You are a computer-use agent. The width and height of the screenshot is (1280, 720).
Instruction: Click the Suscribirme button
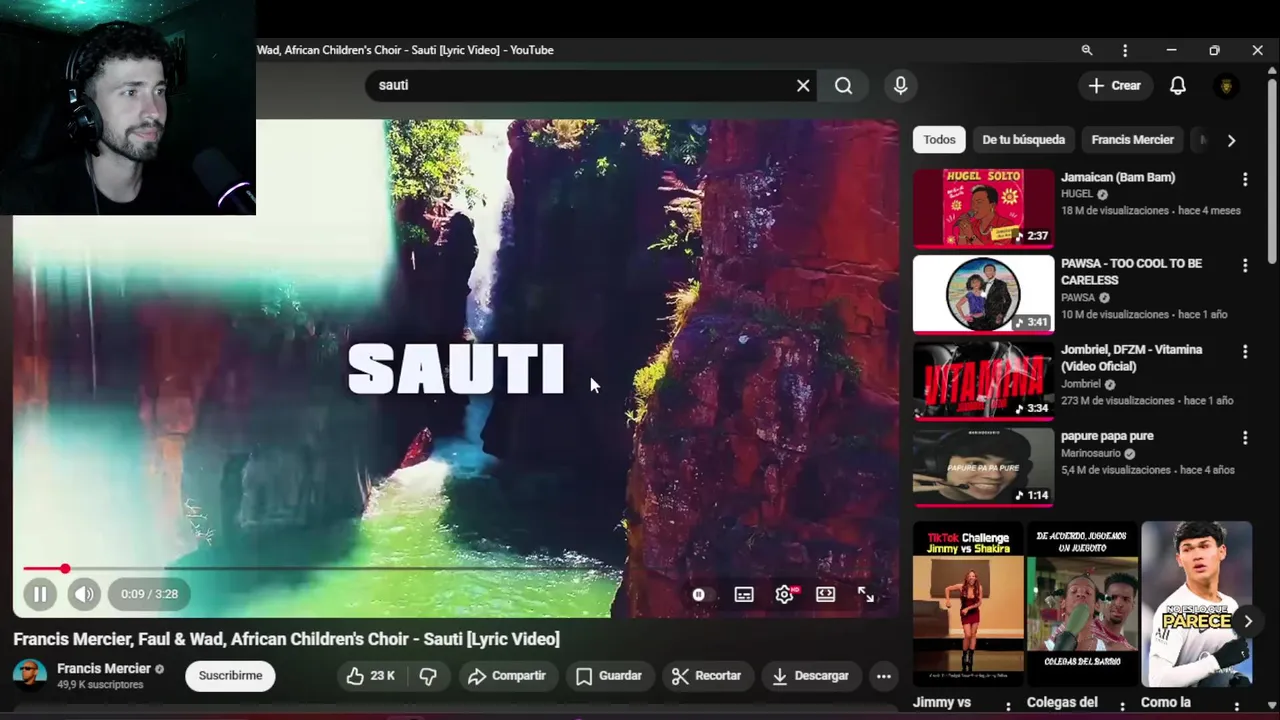[x=230, y=676]
